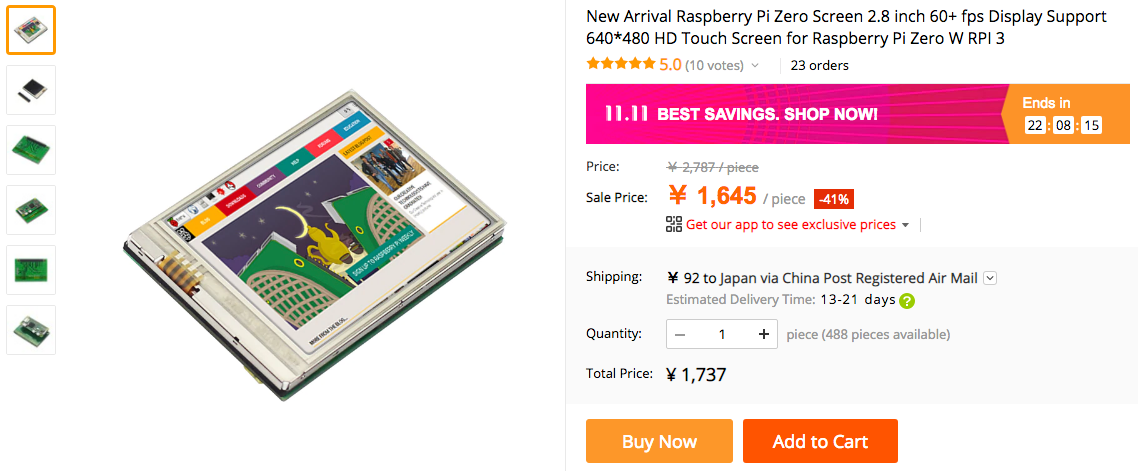Select the fourth product thumbnail
The image size is (1138, 471).
tap(31, 210)
